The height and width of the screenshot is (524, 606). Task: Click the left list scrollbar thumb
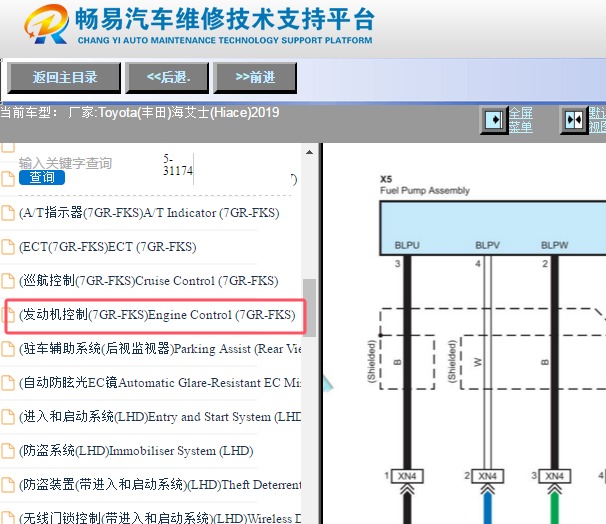pos(309,308)
